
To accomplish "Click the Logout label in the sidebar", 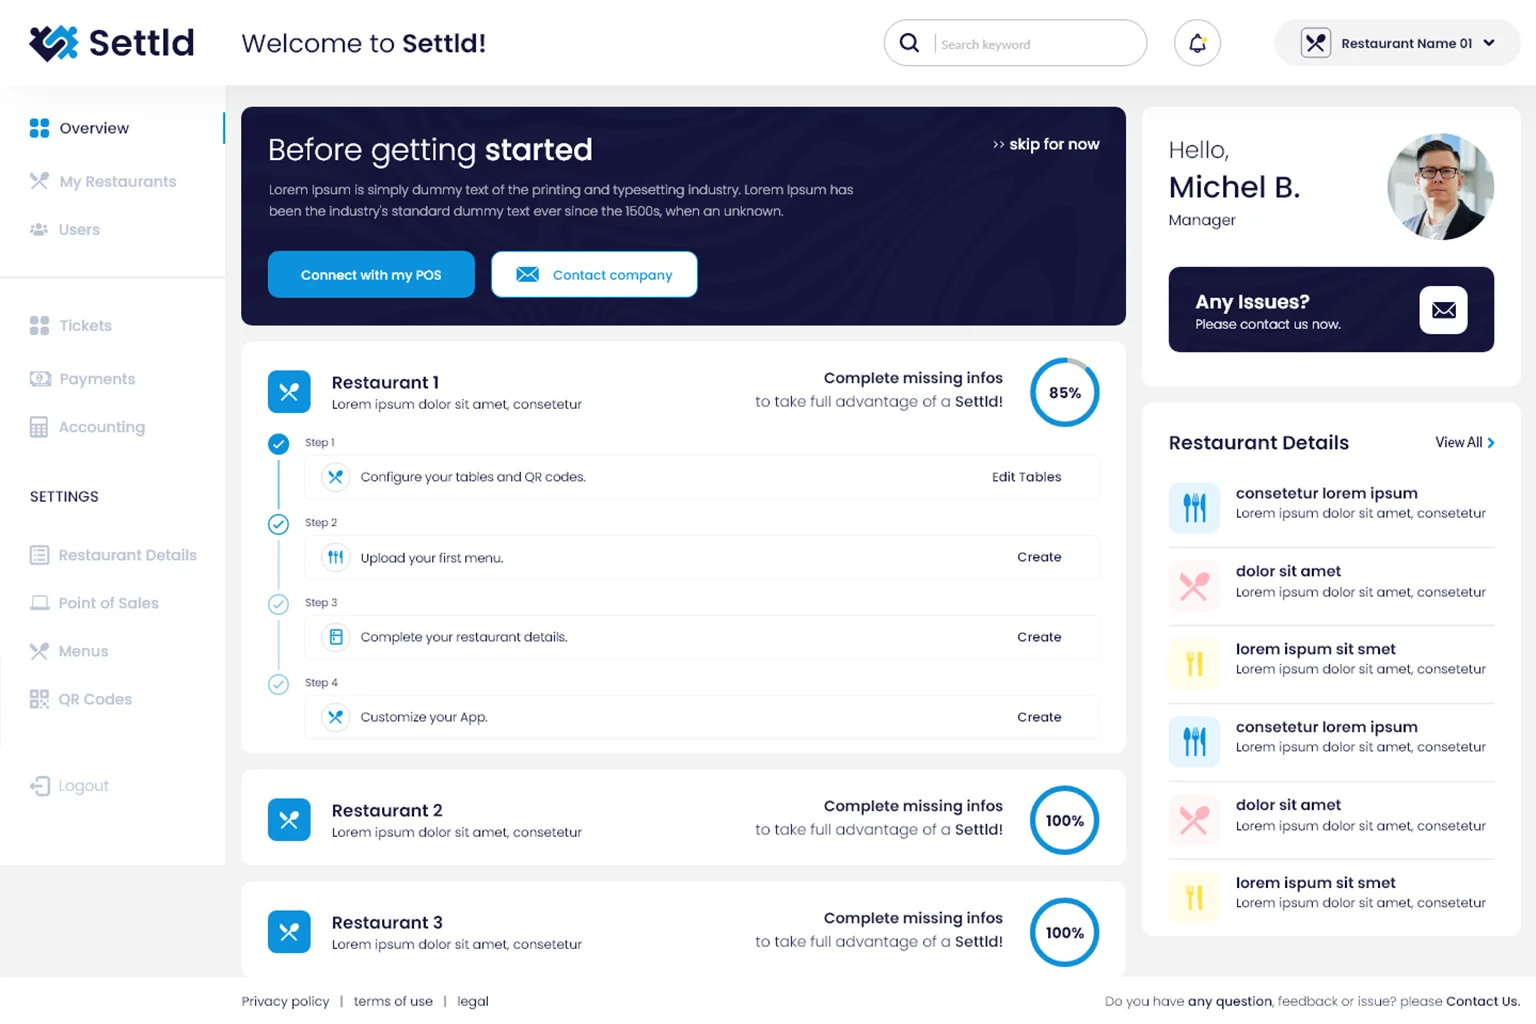I will tap(83, 786).
